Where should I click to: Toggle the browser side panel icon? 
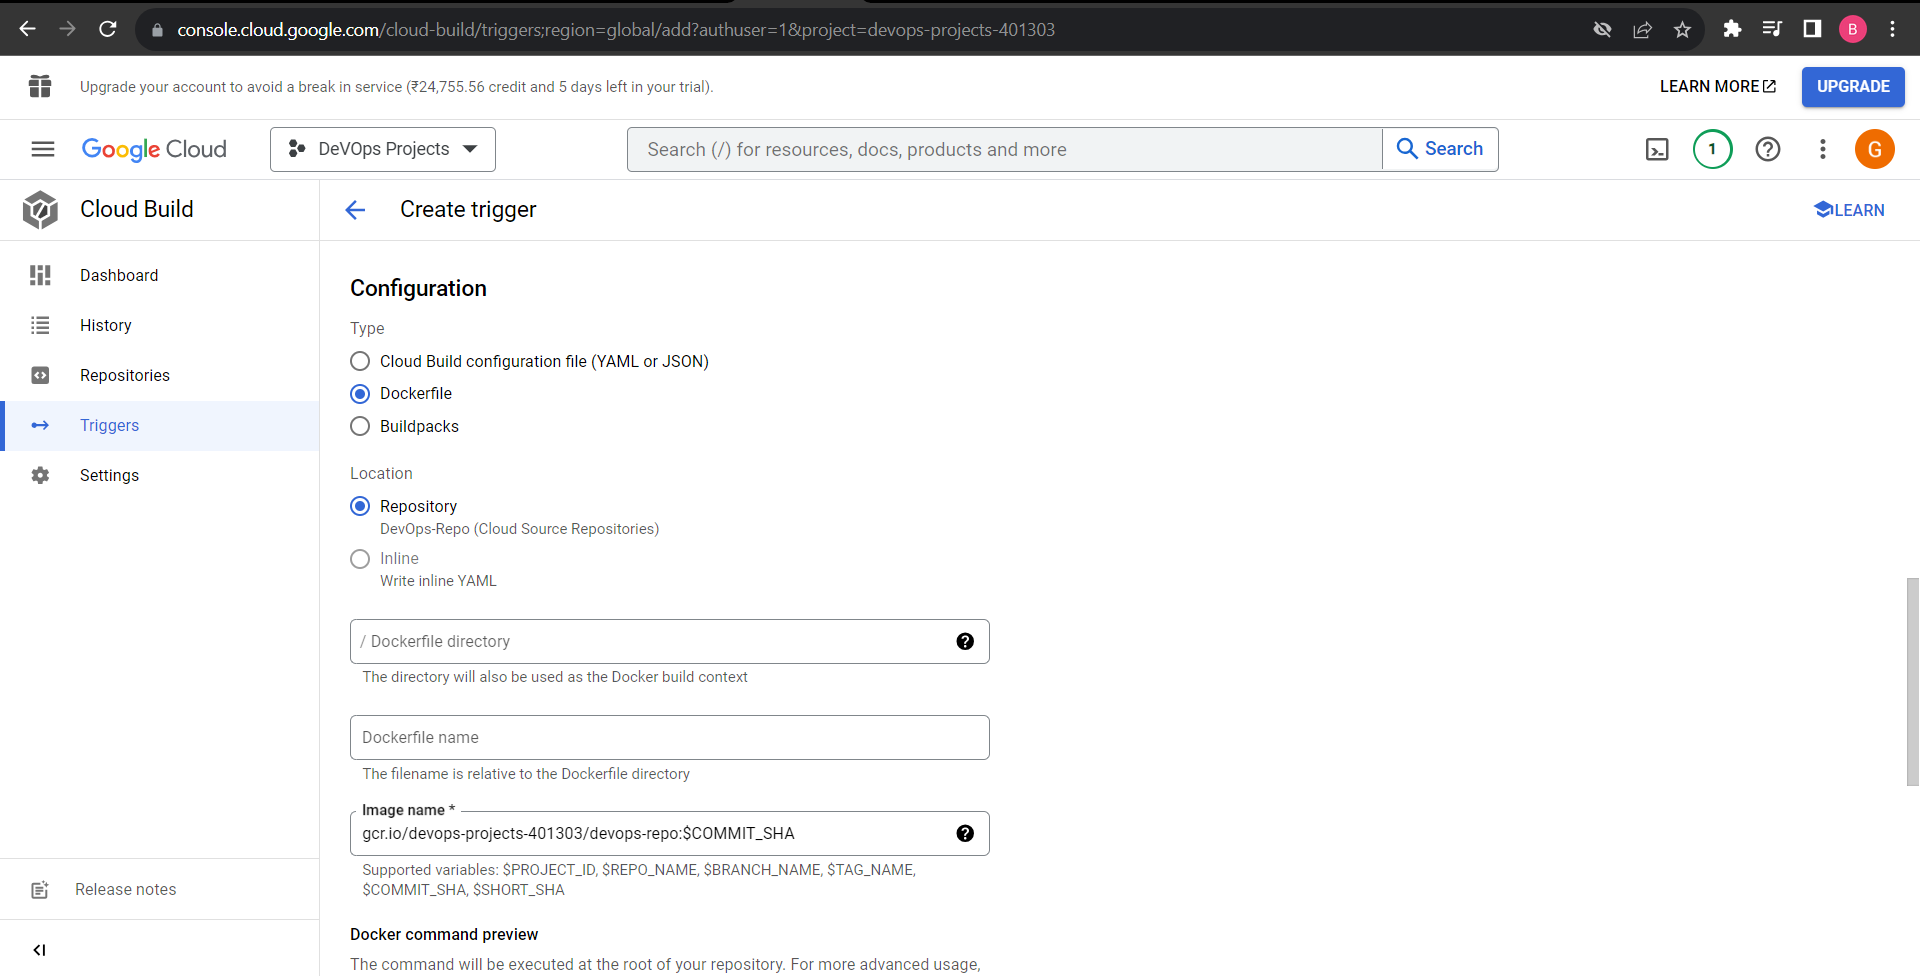click(1812, 29)
